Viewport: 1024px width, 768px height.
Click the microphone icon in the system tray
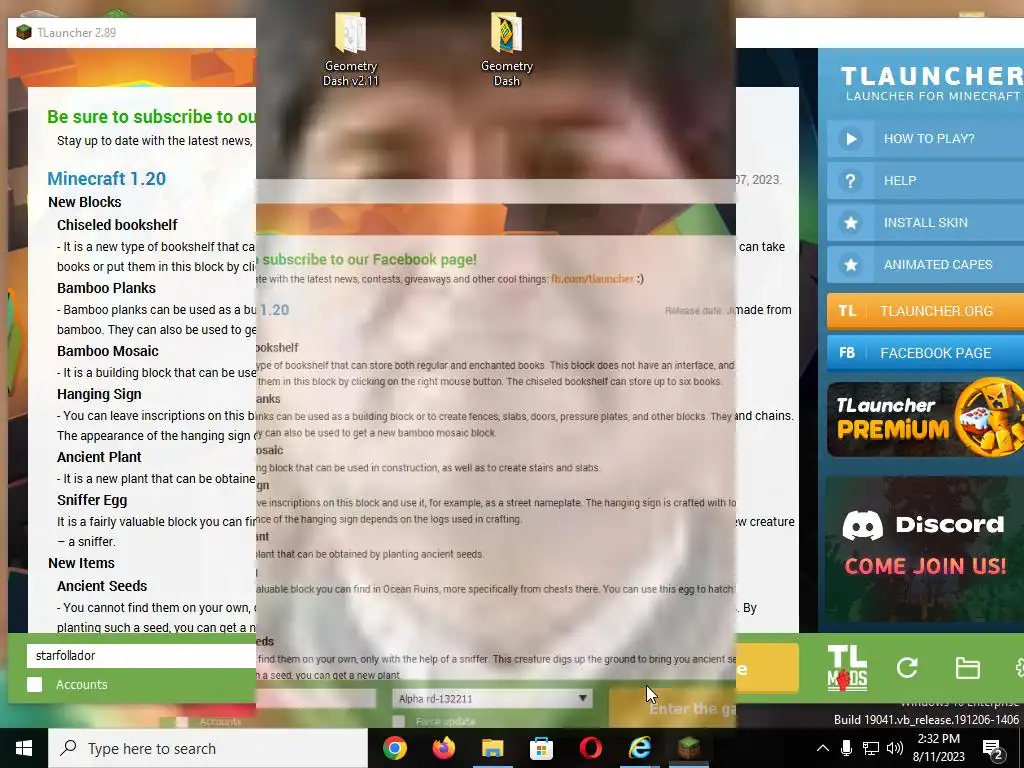pyautogui.click(x=846, y=748)
